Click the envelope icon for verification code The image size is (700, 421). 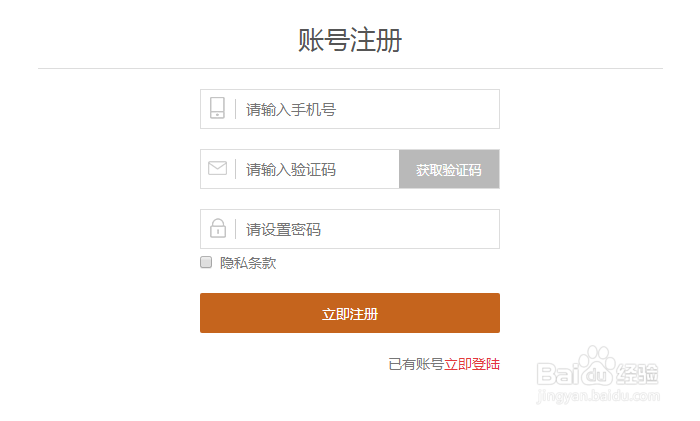[x=217, y=168]
